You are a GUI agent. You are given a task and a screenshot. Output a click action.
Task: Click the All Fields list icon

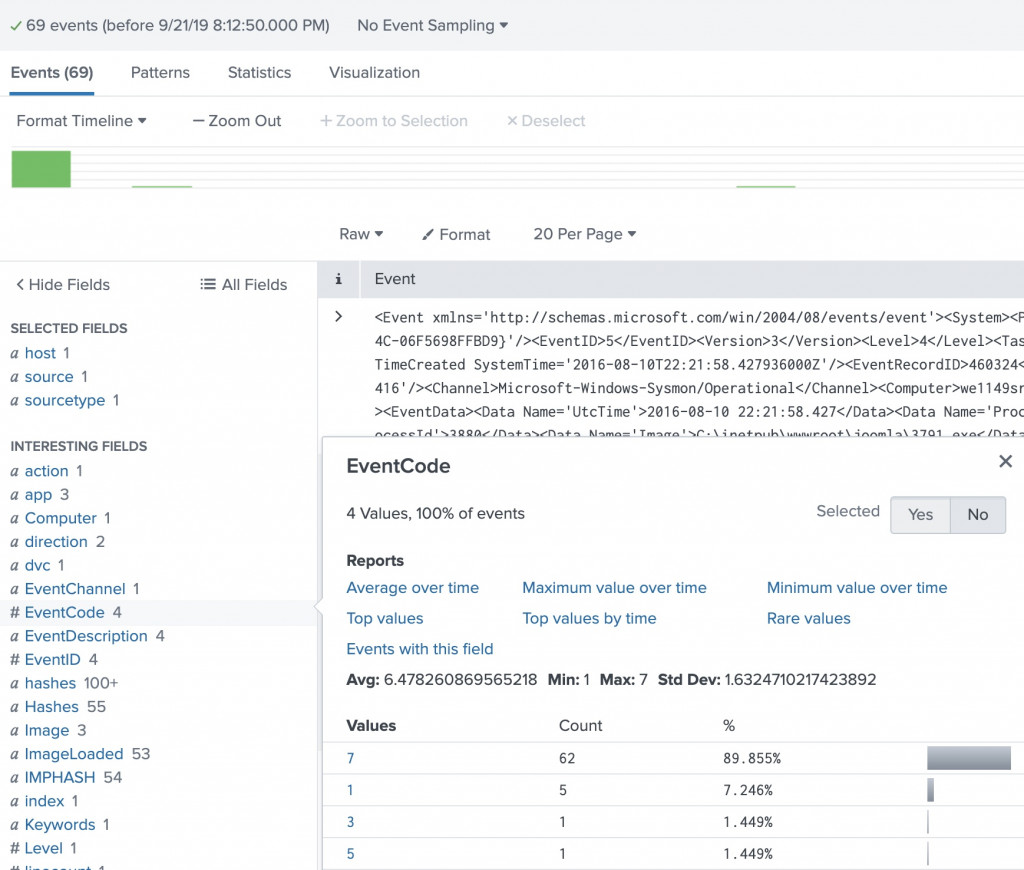point(208,285)
